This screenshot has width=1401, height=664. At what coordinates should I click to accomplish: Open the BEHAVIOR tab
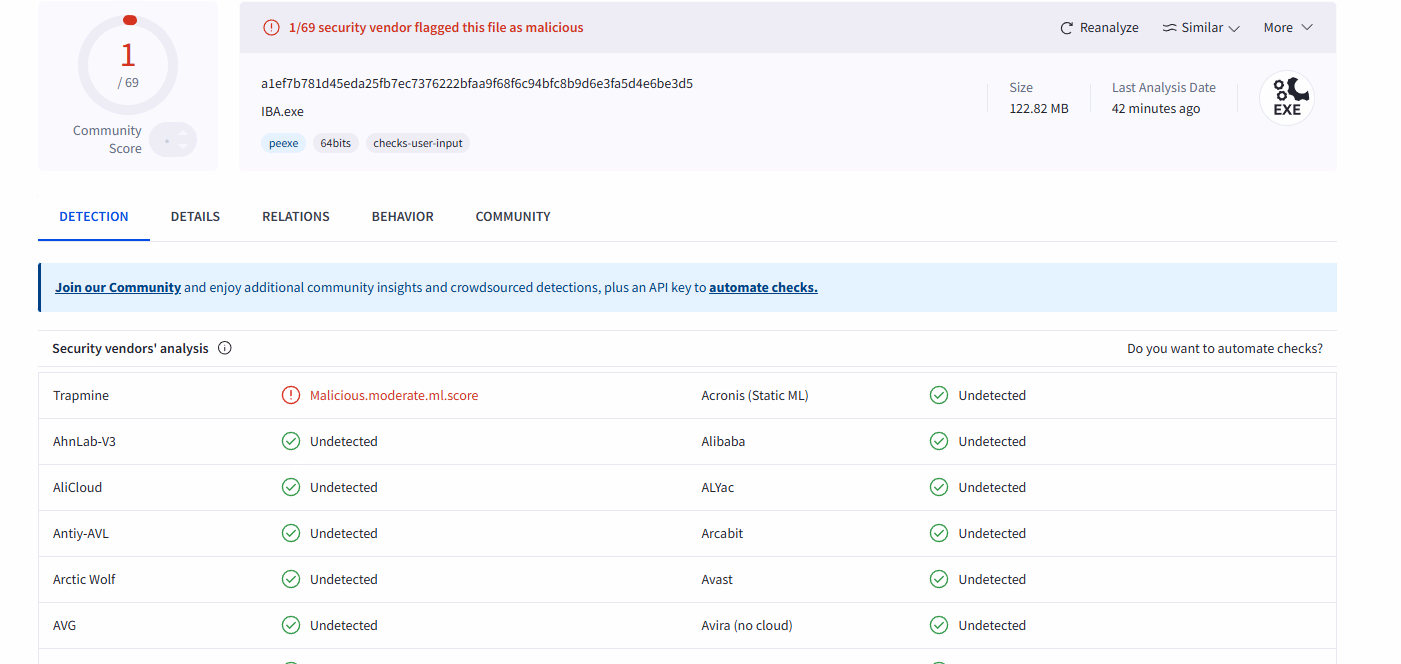pos(402,216)
